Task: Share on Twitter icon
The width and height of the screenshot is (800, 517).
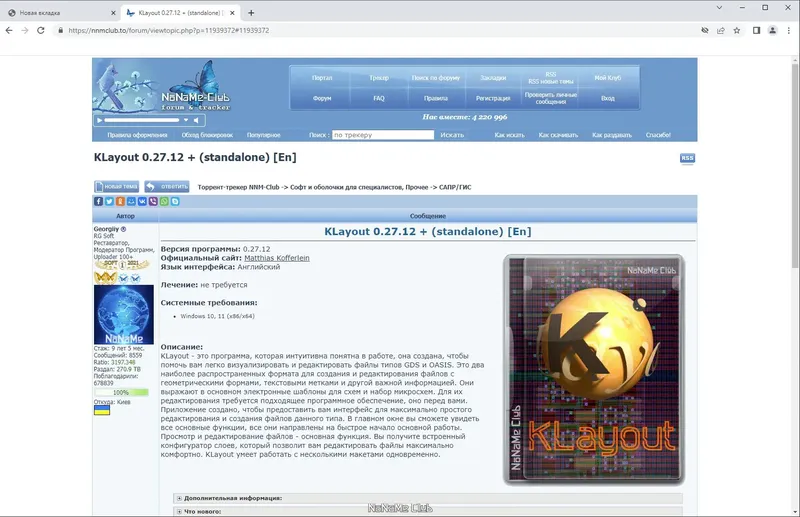Action: 109,202
